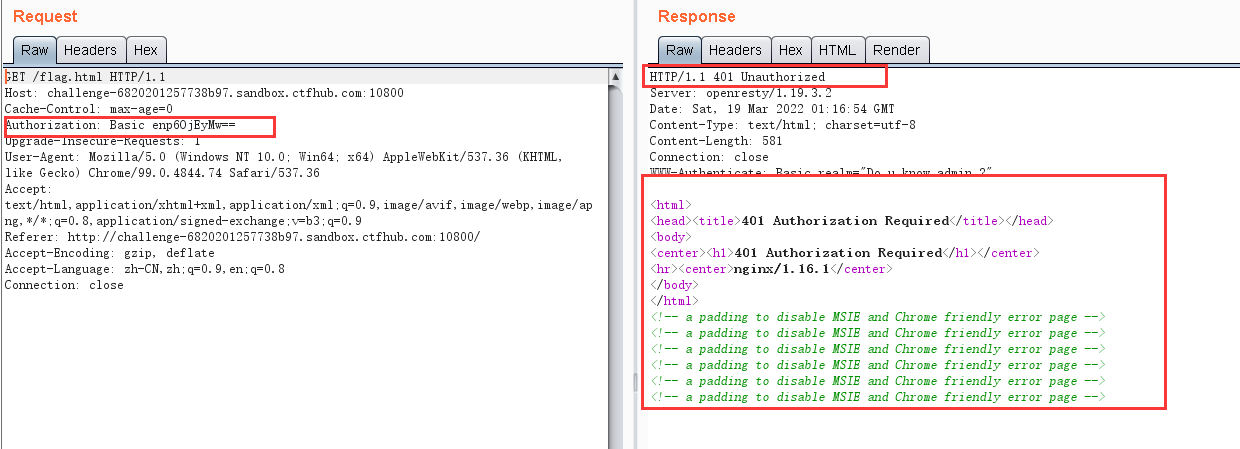This screenshot has width=1240, height=449.
Task: Place cursor in GET /flag.html request line
Action: (85, 77)
